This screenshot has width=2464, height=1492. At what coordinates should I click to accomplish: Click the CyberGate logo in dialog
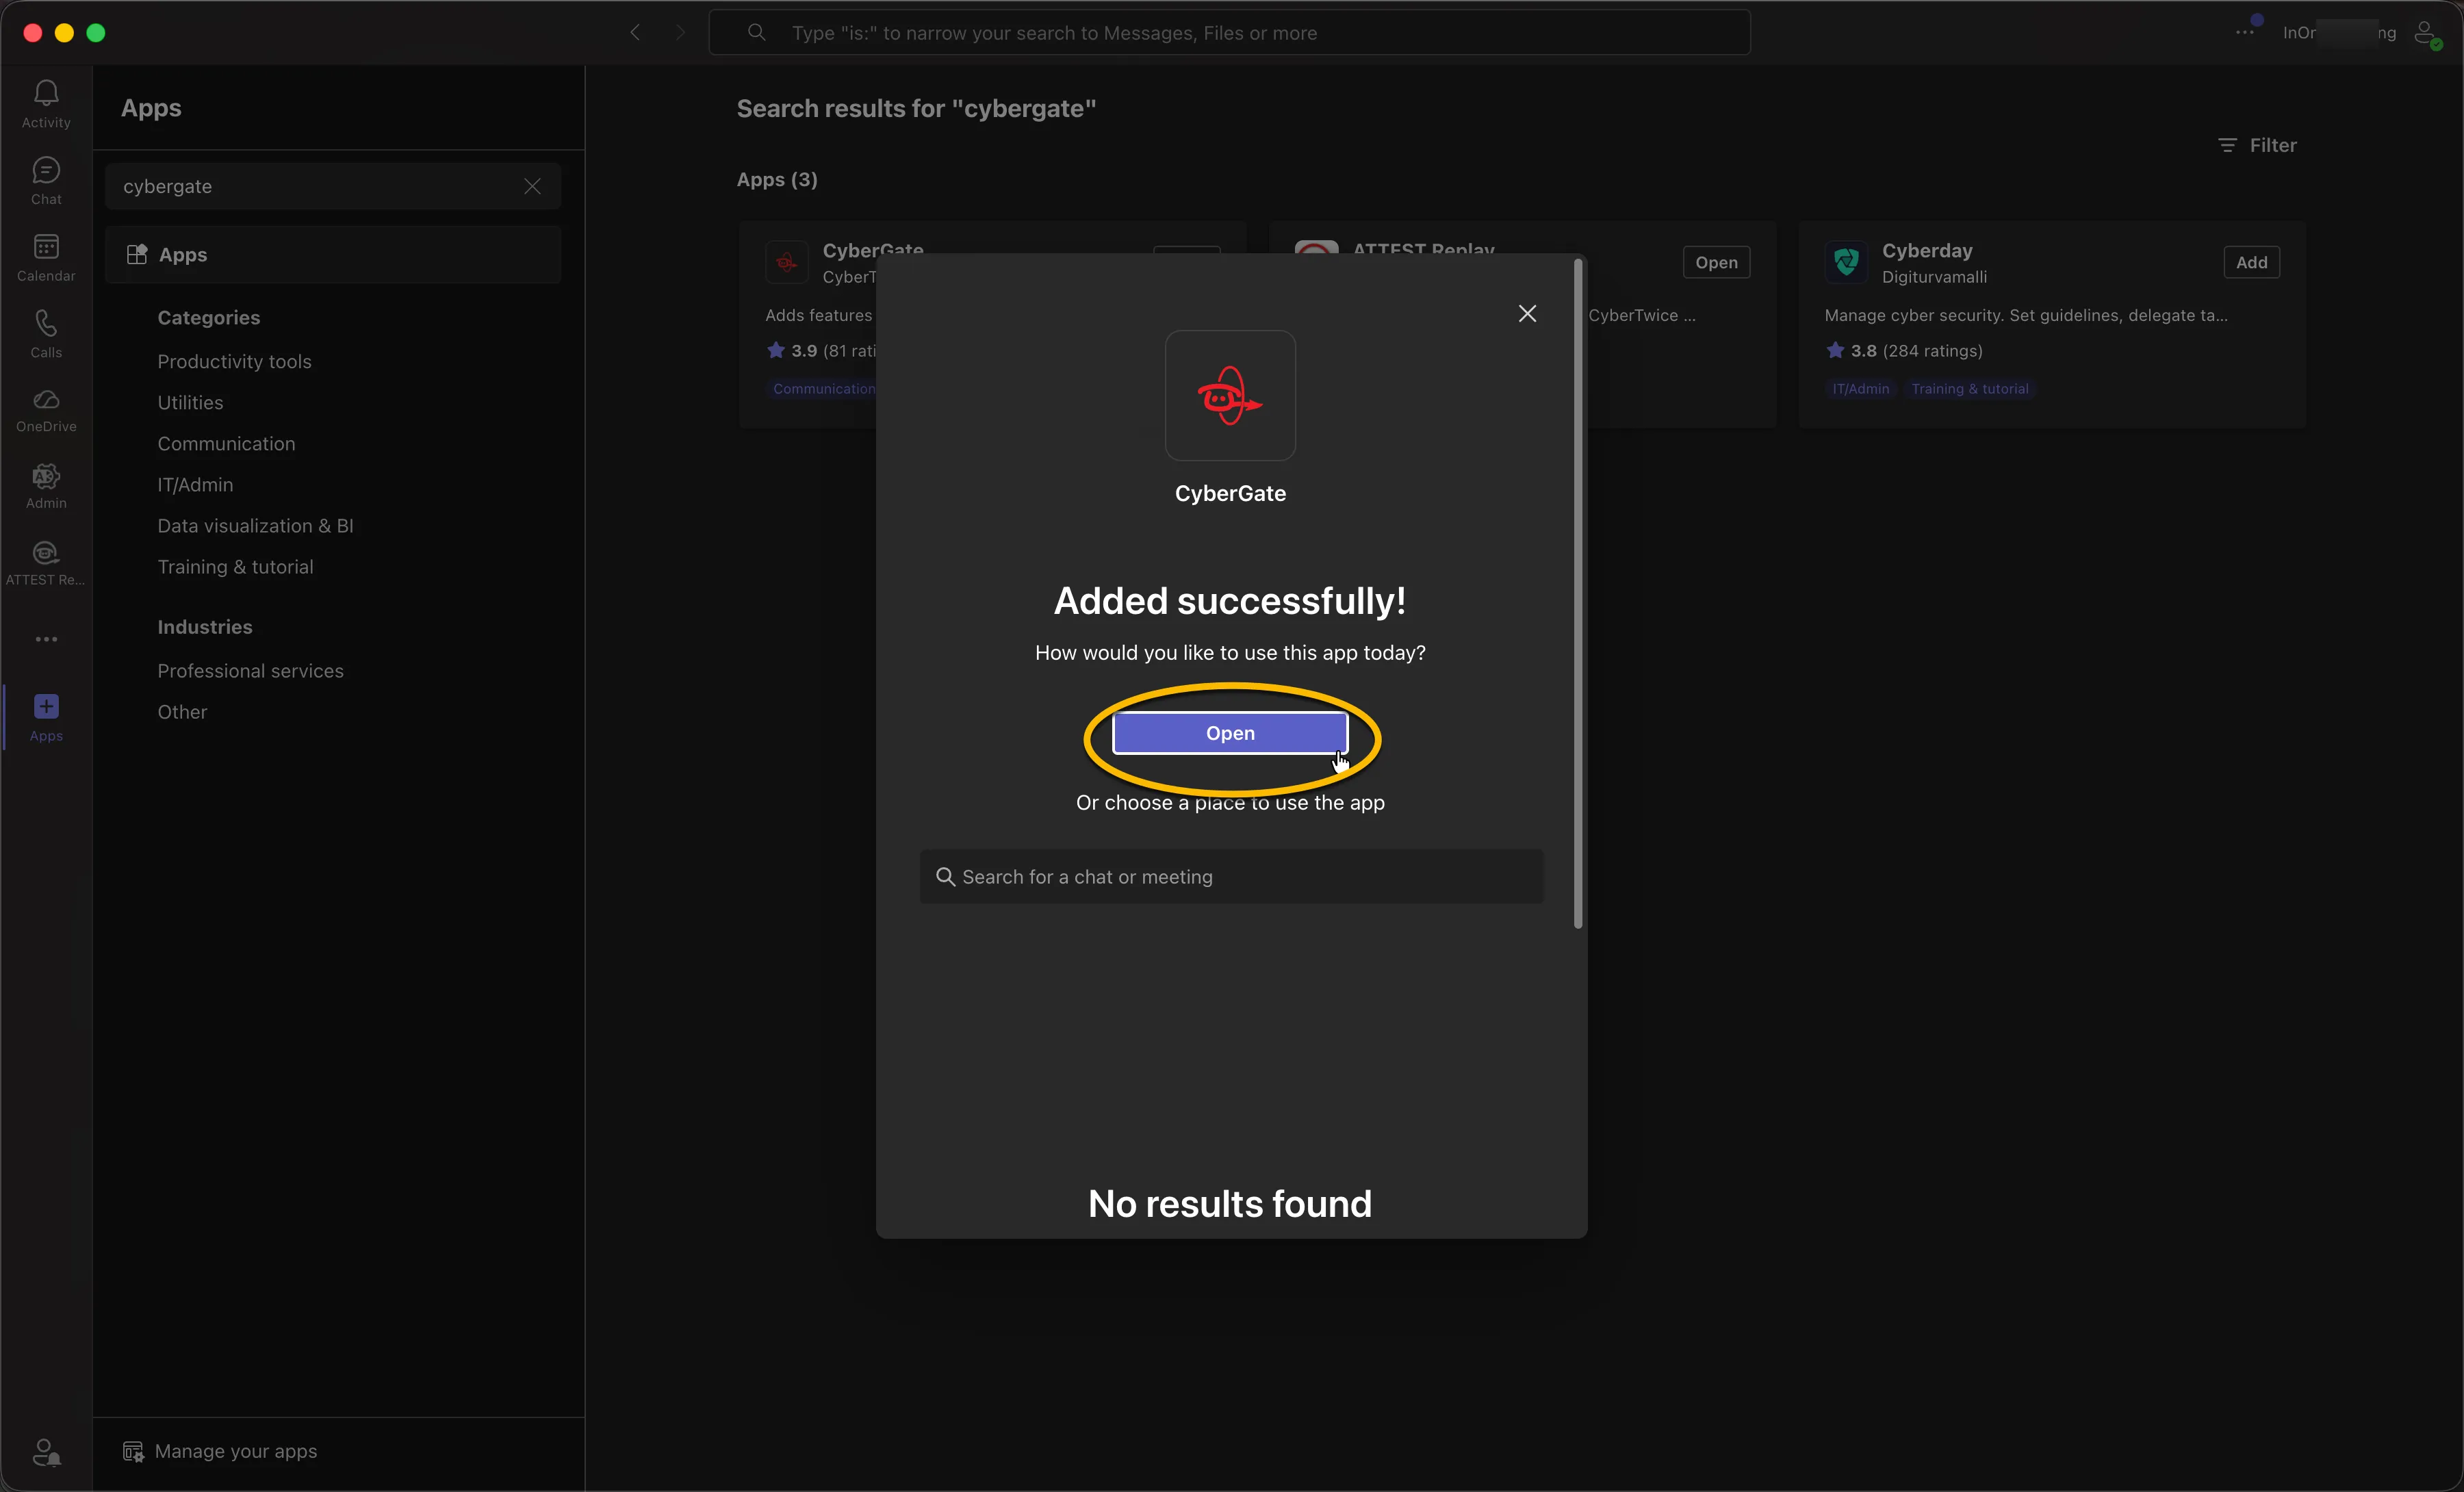[1230, 396]
